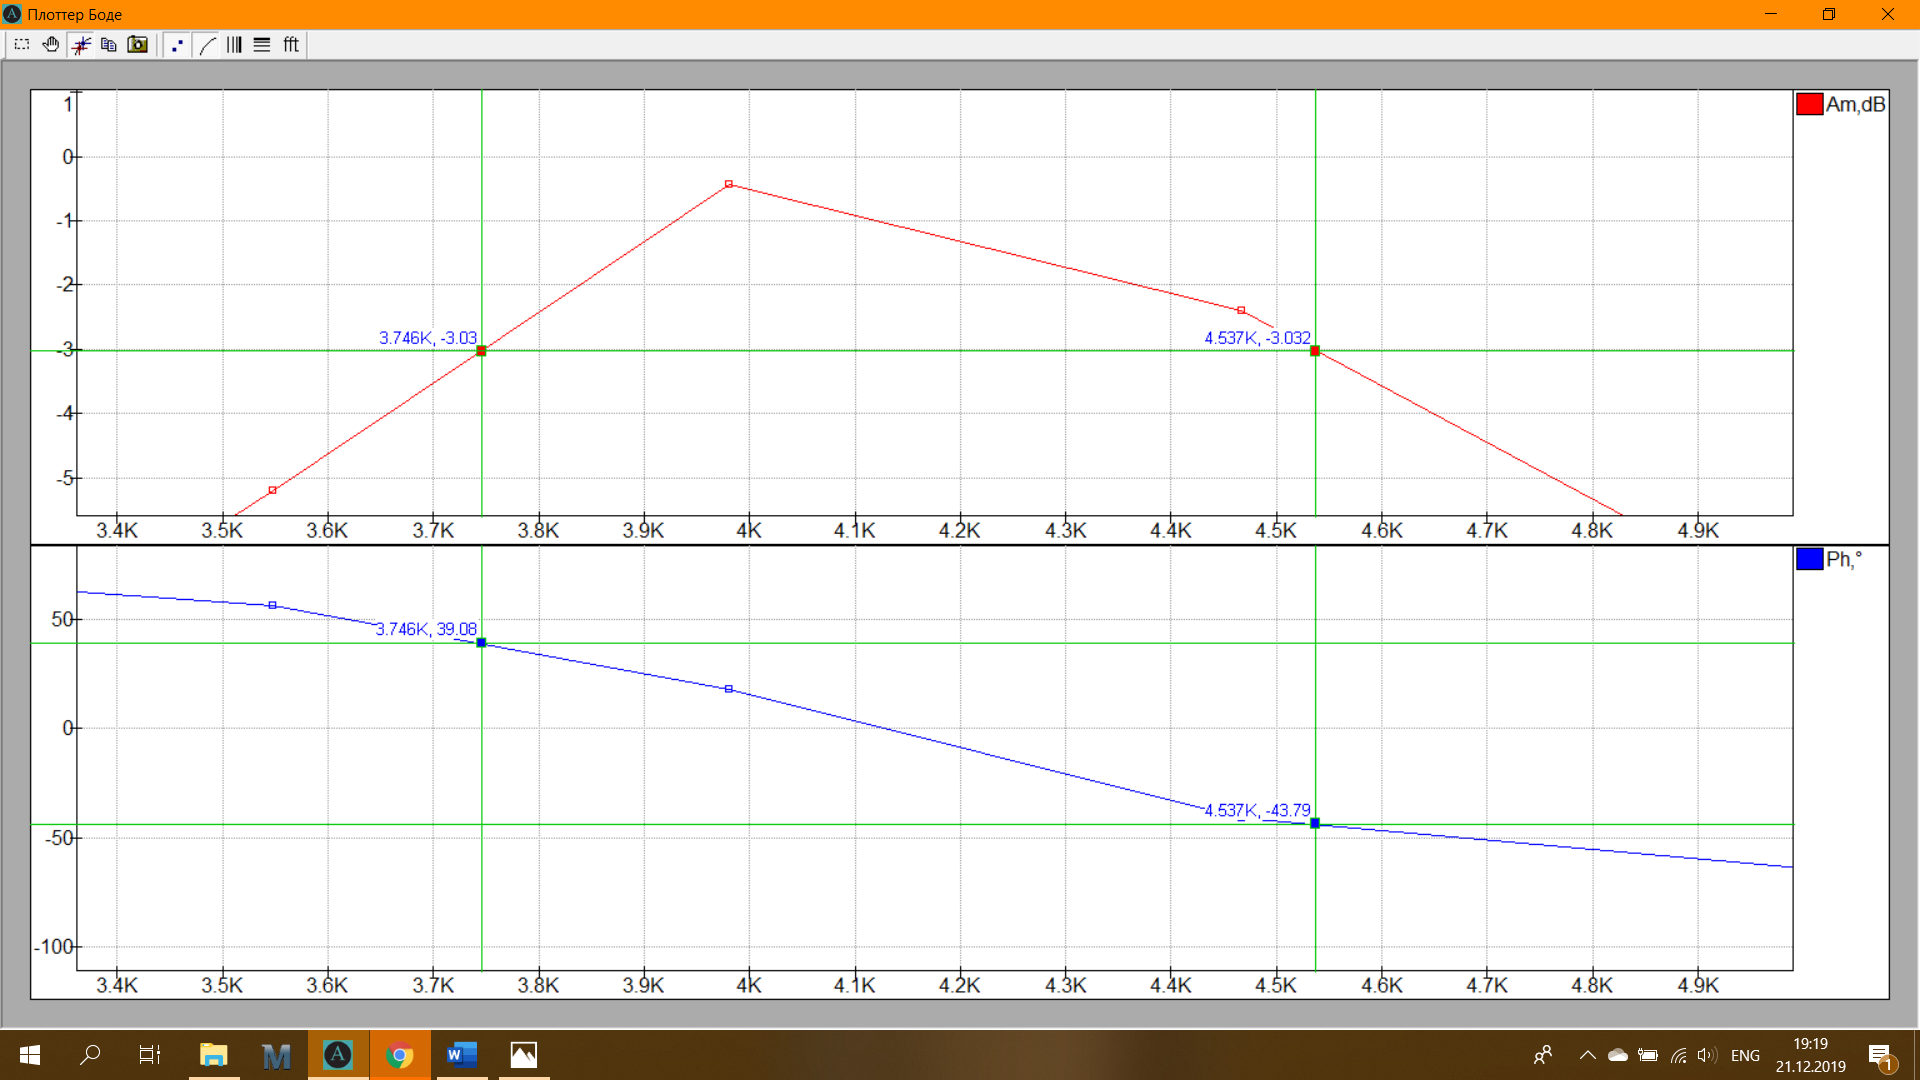Switch the ENG input language indicator
The width and height of the screenshot is (1920, 1080).
point(1745,1056)
